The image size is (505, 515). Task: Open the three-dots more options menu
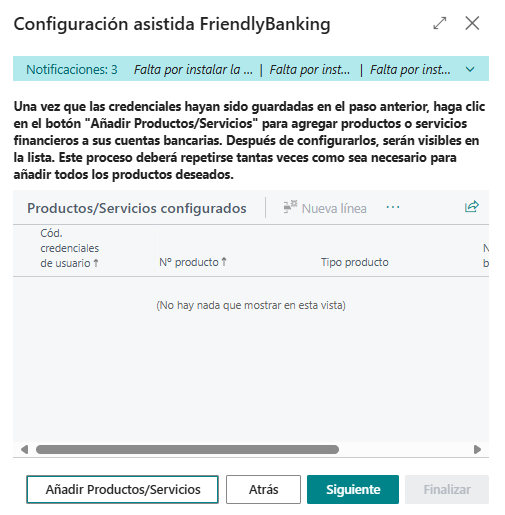[393, 207]
